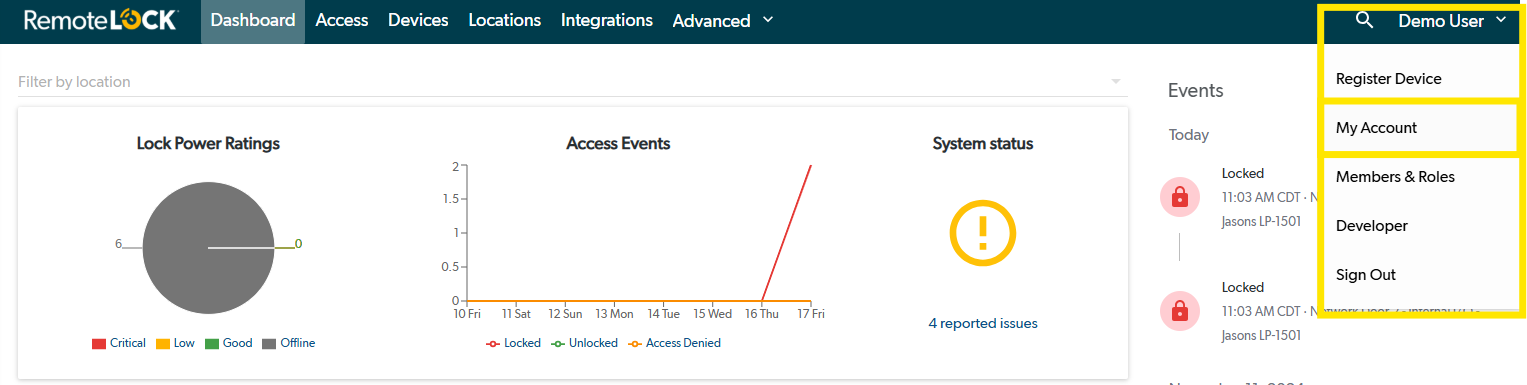Select Developer from the user menu

[1372, 225]
